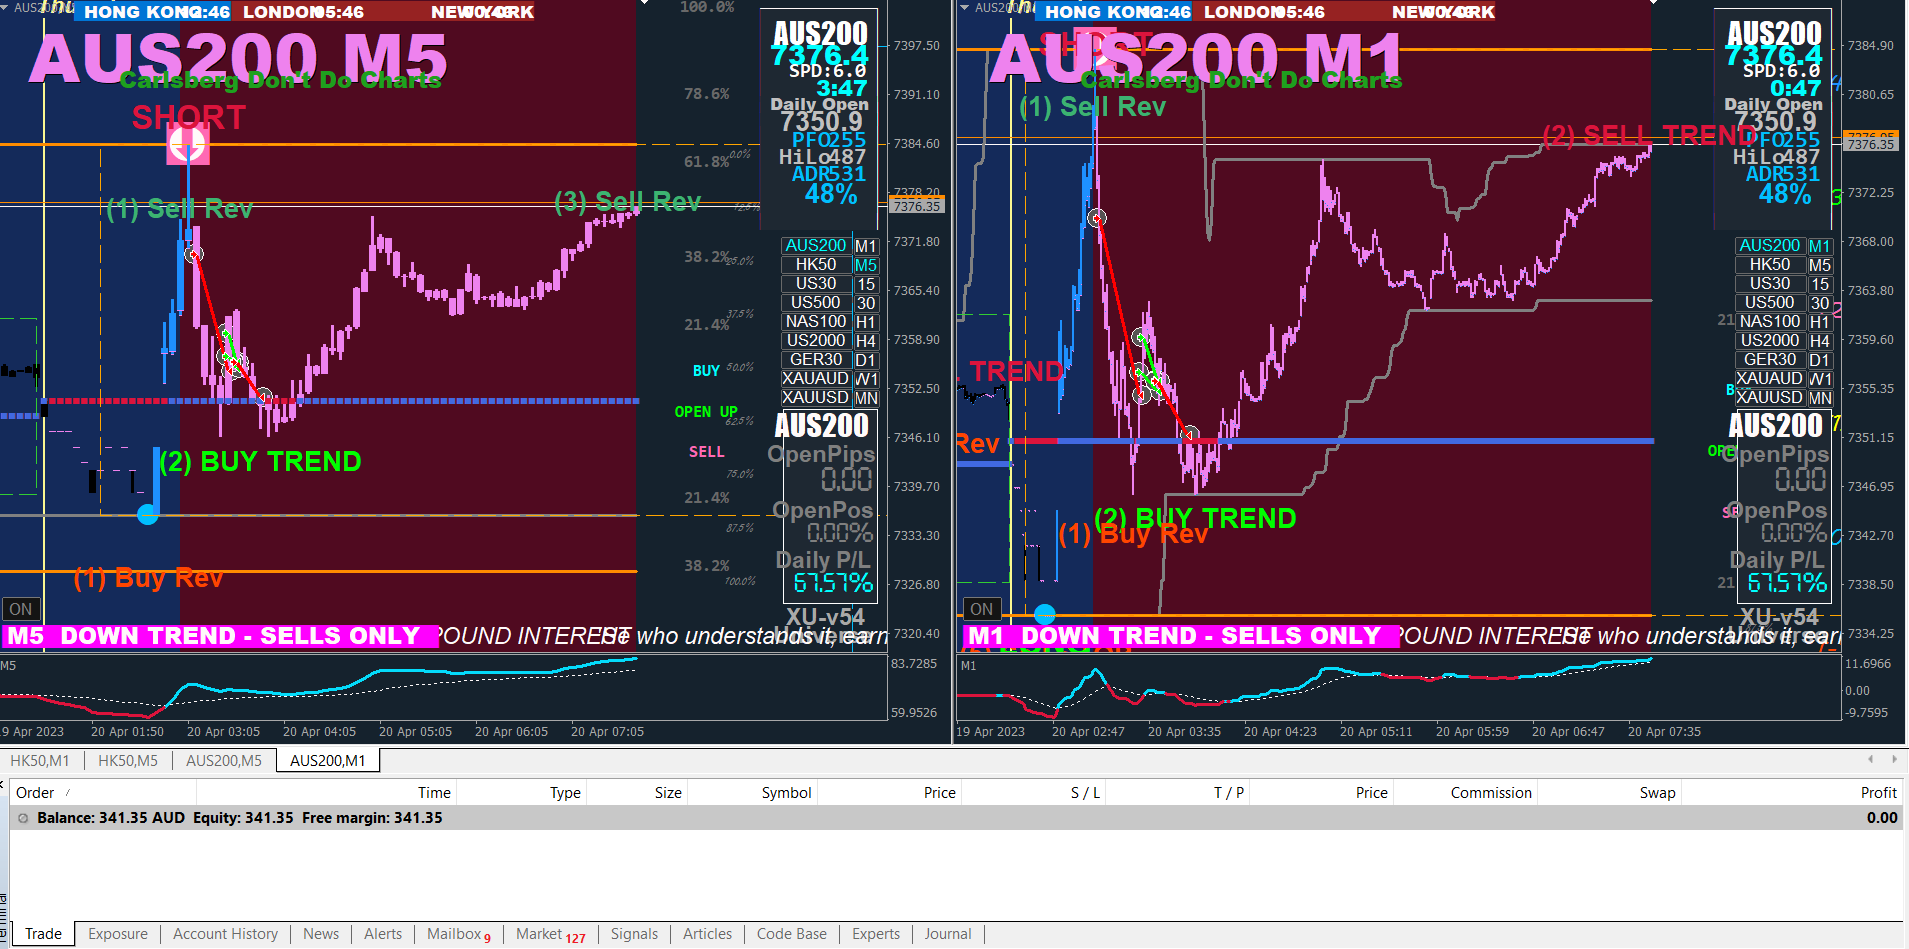Viewport: 1909px width, 949px height.
Task: Click XAUUSD symbol button on left M5 chart
Action: (x=816, y=398)
